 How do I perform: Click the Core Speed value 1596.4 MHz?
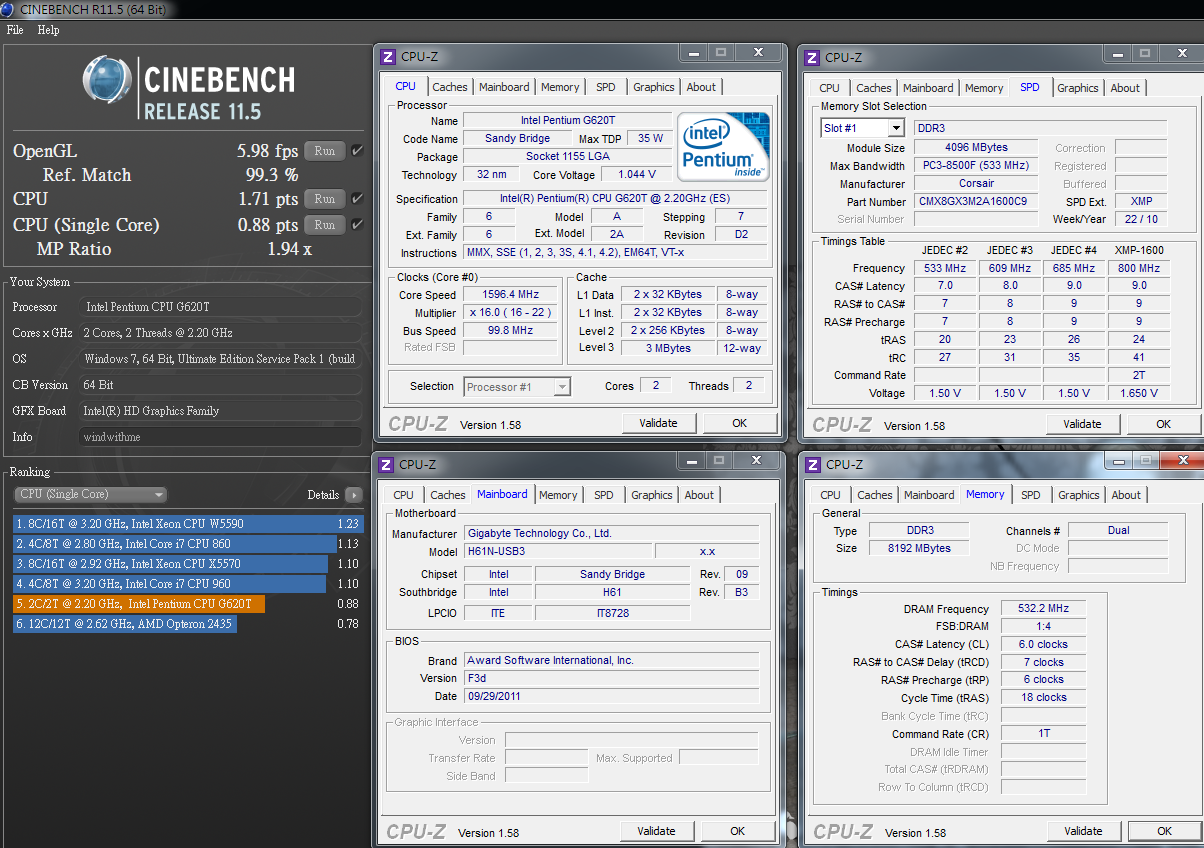(x=511, y=295)
